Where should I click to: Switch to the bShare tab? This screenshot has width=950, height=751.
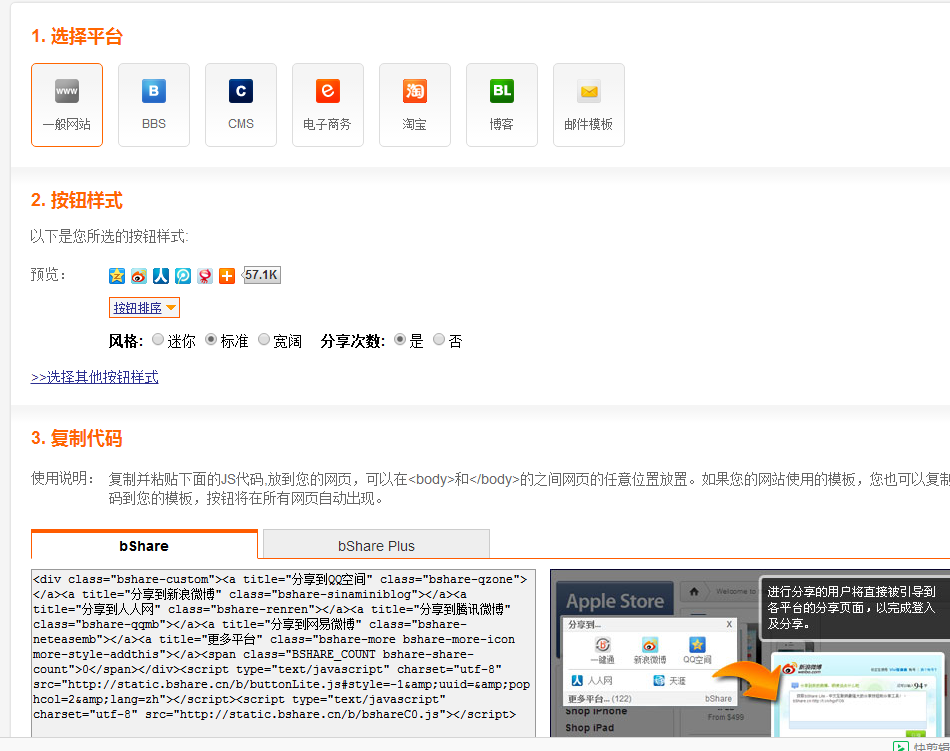(144, 545)
